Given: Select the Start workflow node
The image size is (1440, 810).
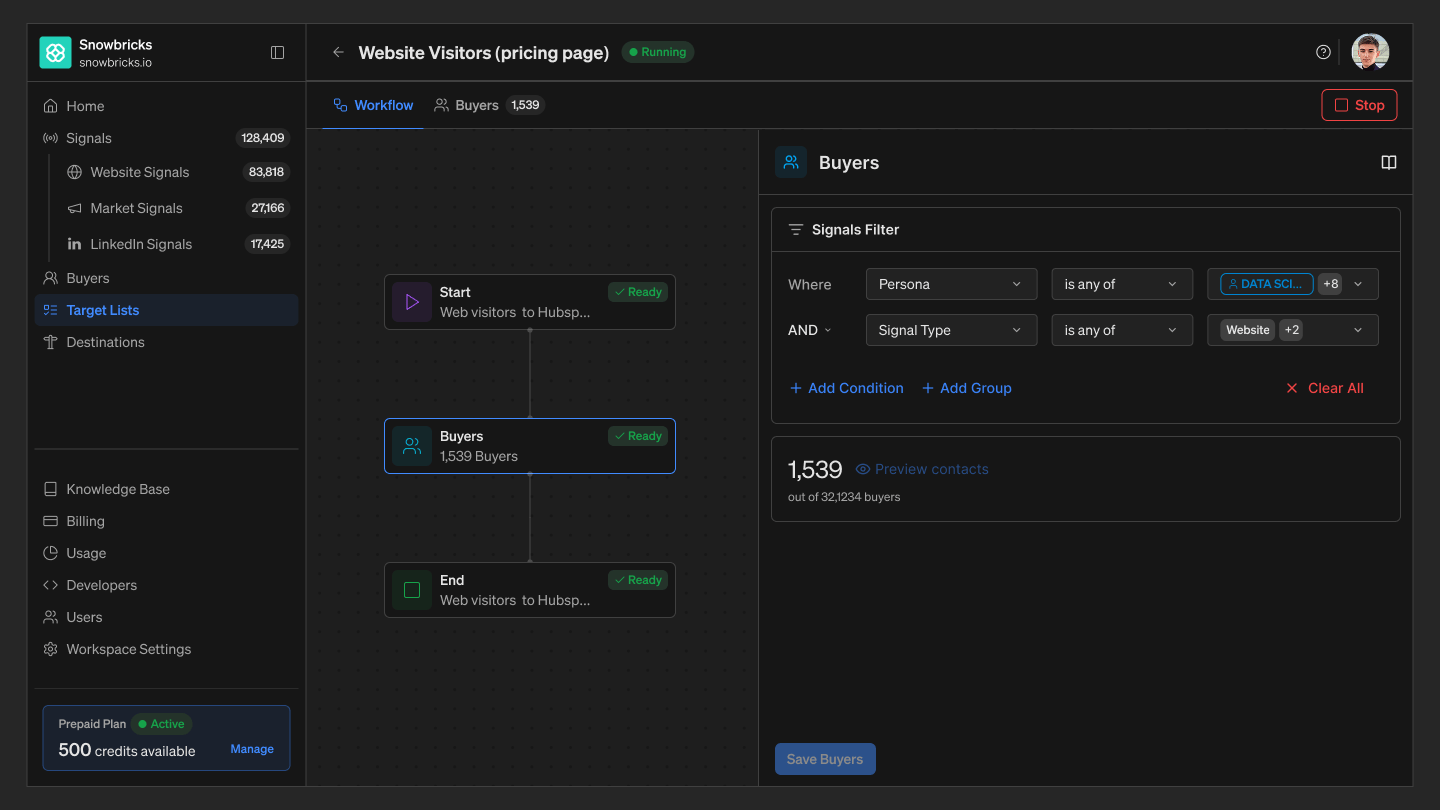Looking at the screenshot, I should (x=530, y=302).
